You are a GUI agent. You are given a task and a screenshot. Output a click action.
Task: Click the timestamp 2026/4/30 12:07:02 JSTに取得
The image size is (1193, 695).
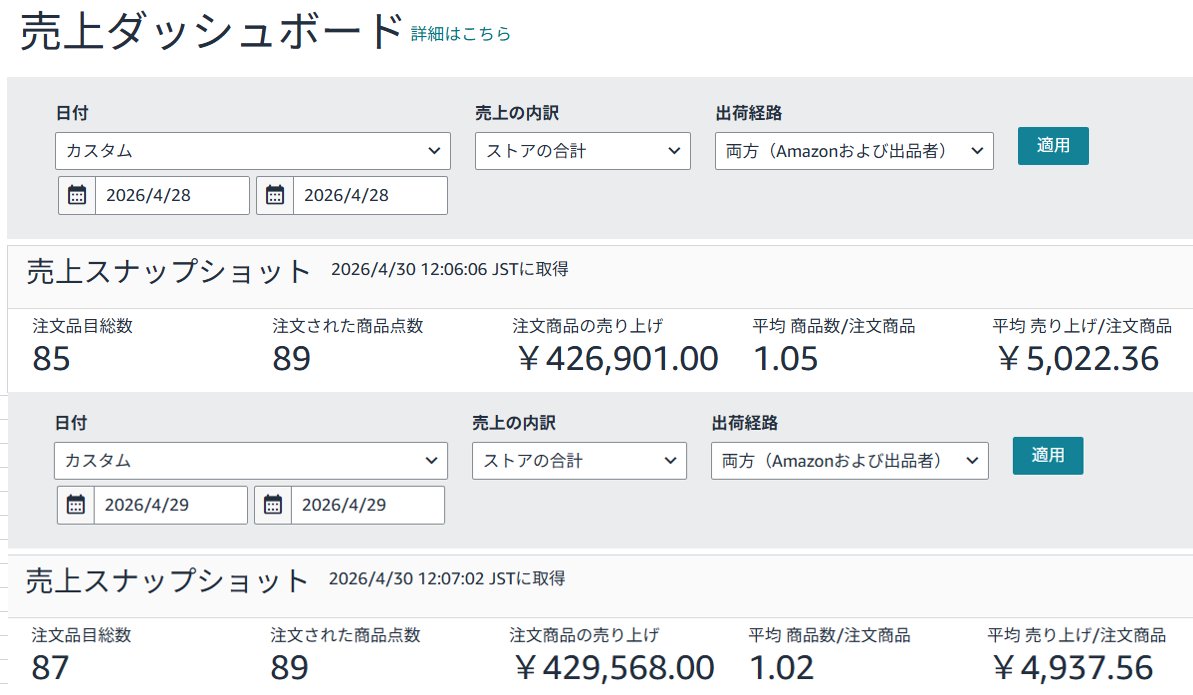pos(447,579)
